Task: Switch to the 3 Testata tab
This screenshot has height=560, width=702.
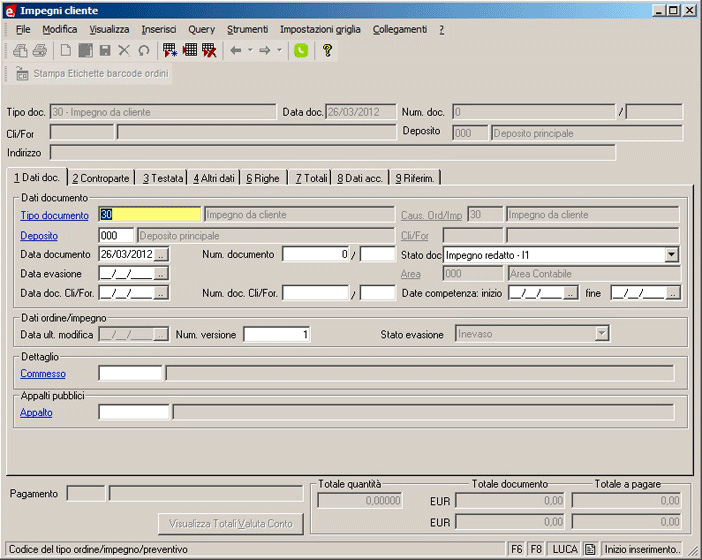Action: point(163,178)
